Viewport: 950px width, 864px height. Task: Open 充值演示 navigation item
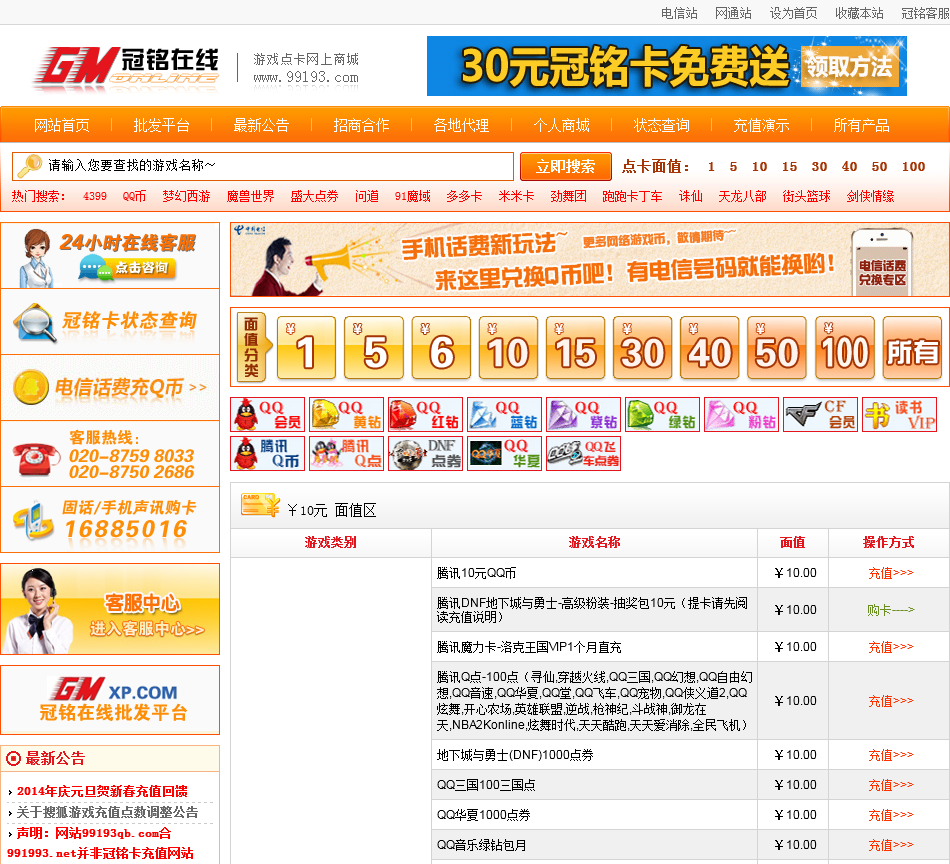coord(762,125)
